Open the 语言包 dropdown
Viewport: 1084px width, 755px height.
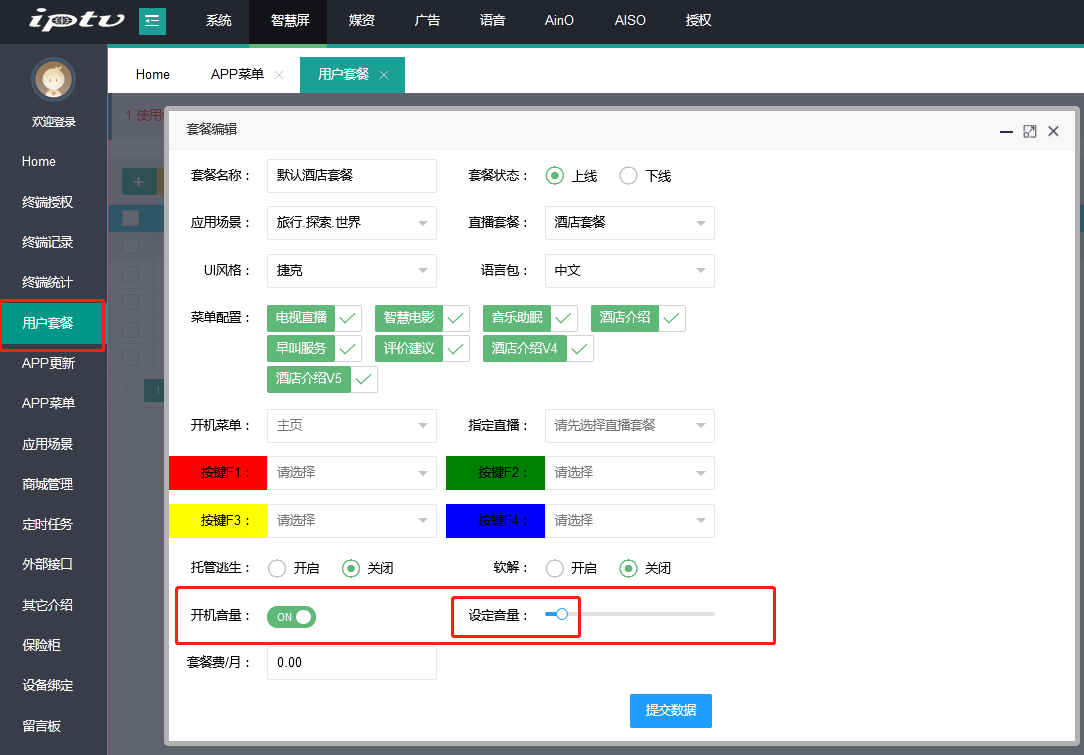tap(629, 271)
